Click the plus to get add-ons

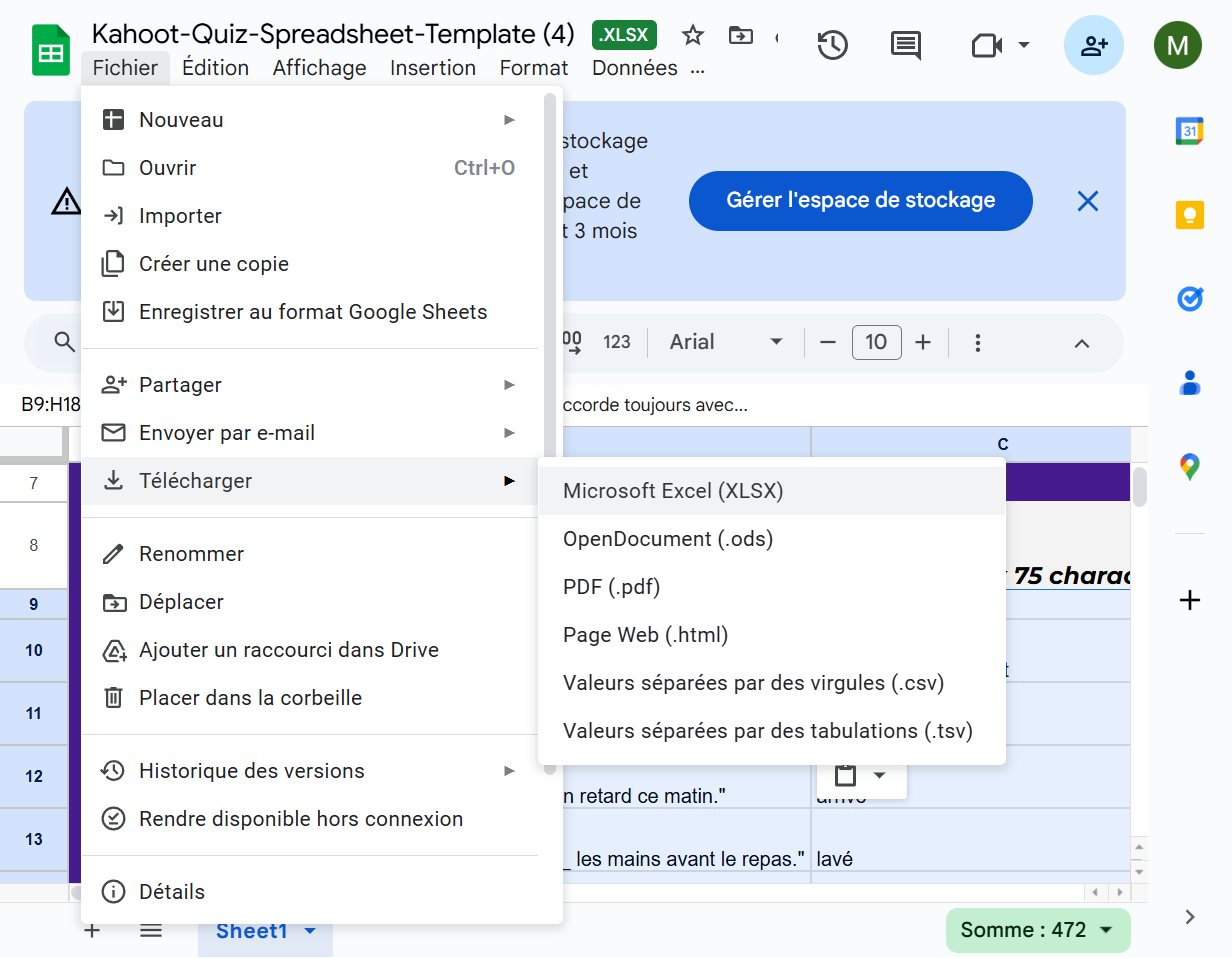click(x=1189, y=600)
